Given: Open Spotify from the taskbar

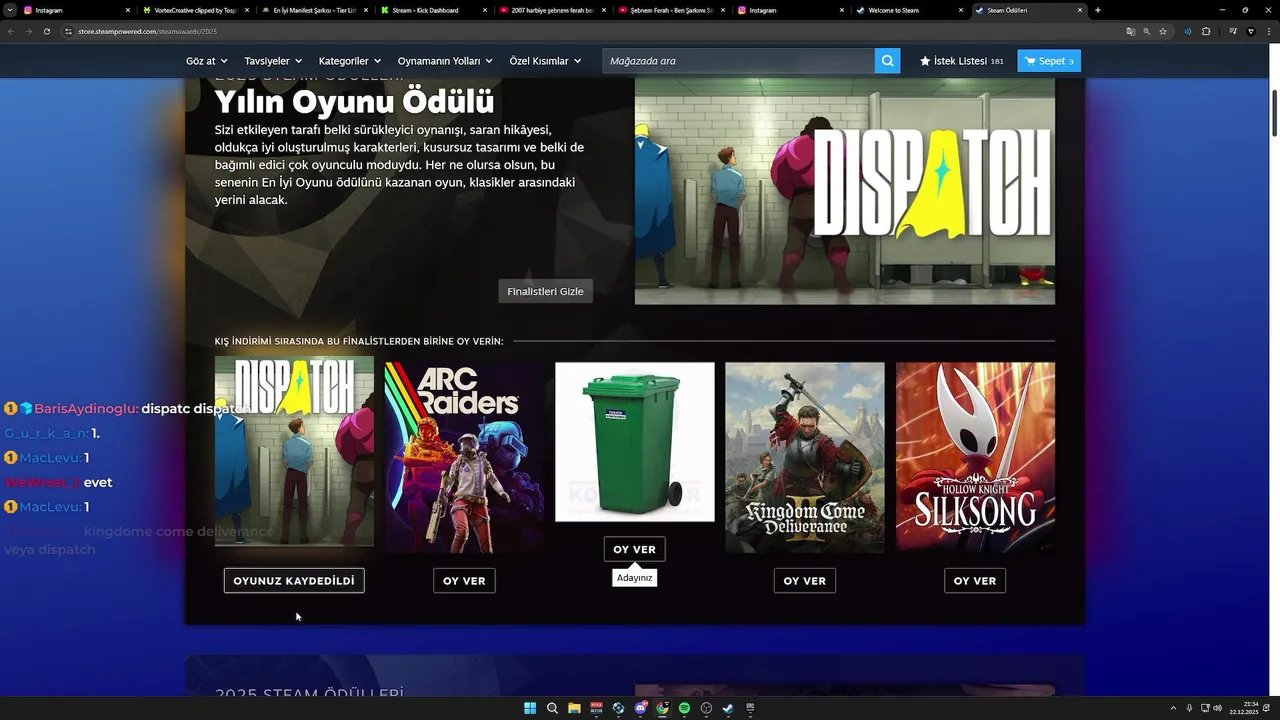Looking at the screenshot, I should pos(684,708).
